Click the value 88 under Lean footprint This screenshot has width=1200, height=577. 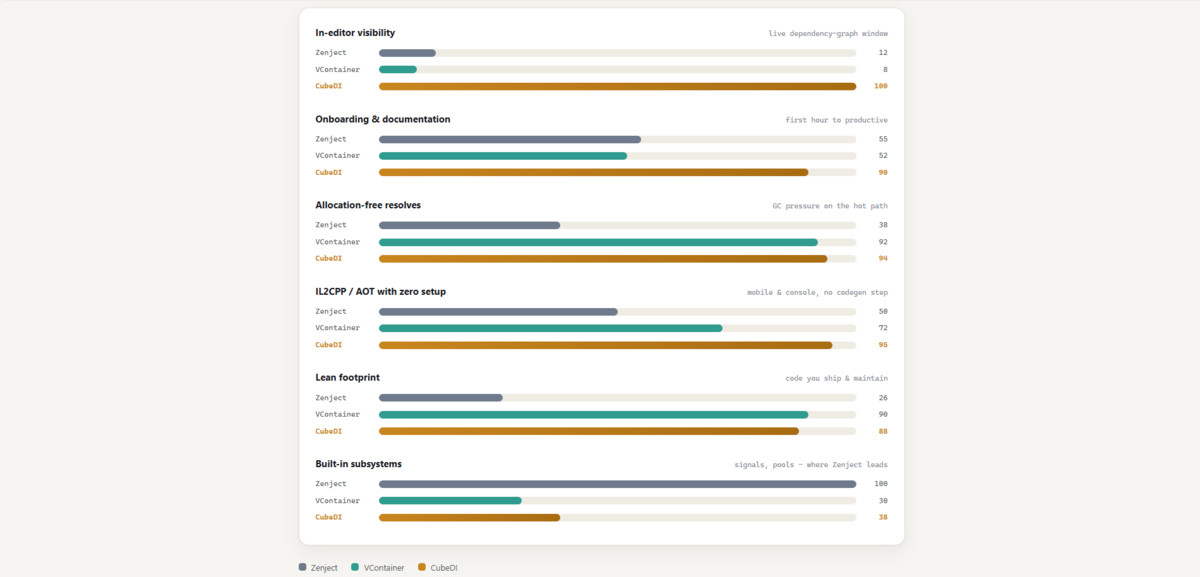coord(883,431)
